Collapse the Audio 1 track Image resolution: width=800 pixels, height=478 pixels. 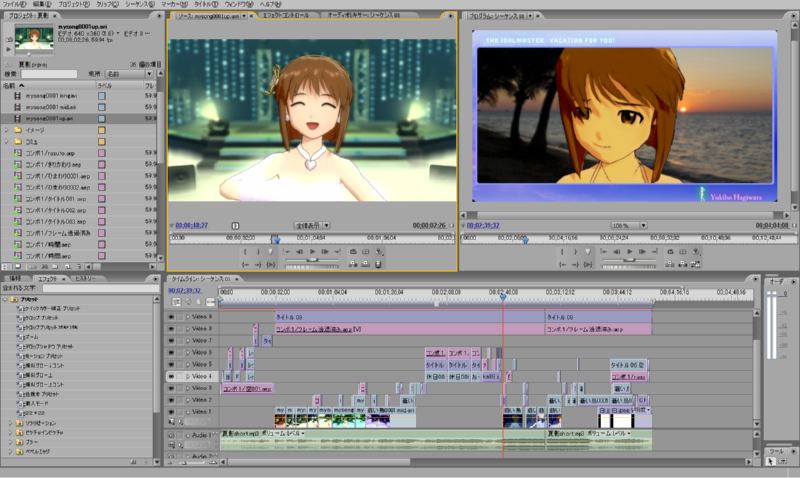[x=188, y=436]
